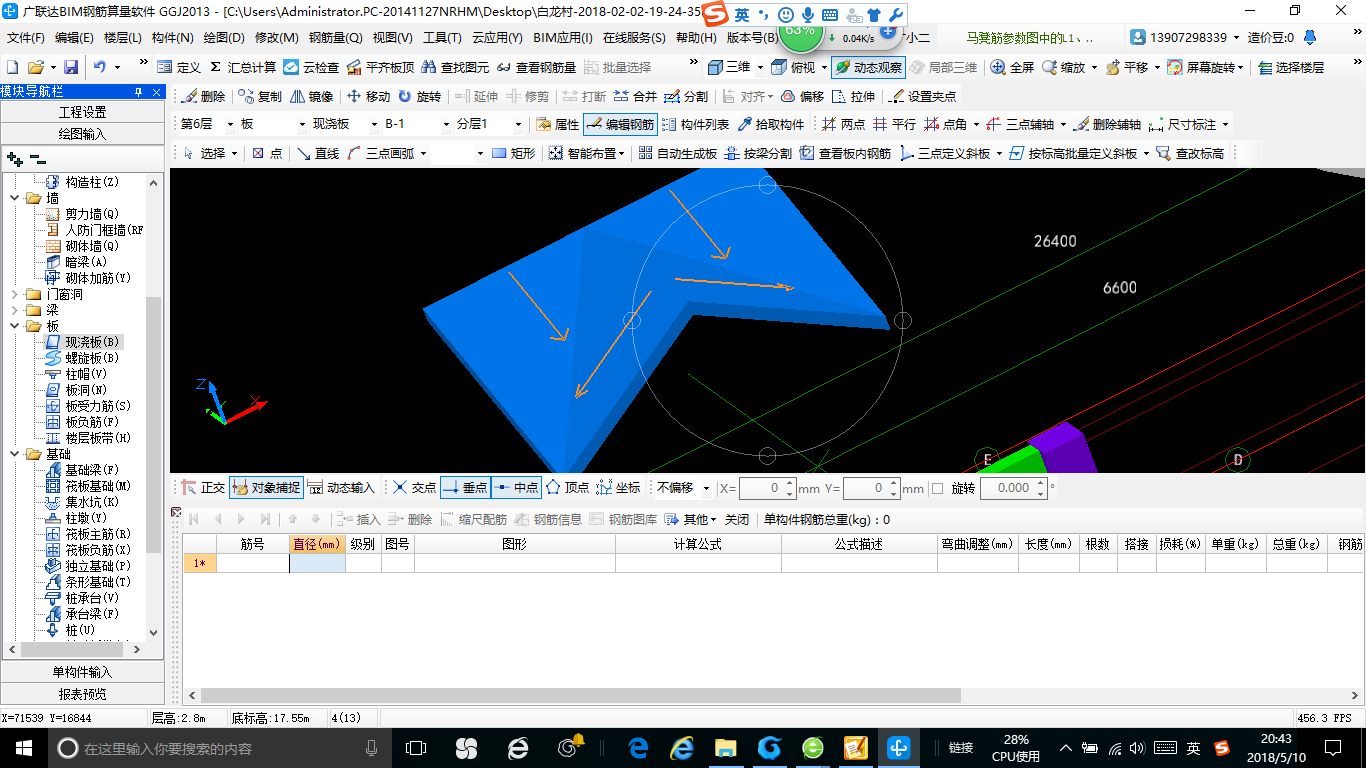Click the 删除 delete tool
This screenshot has height=768, width=1366.
click(204, 96)
